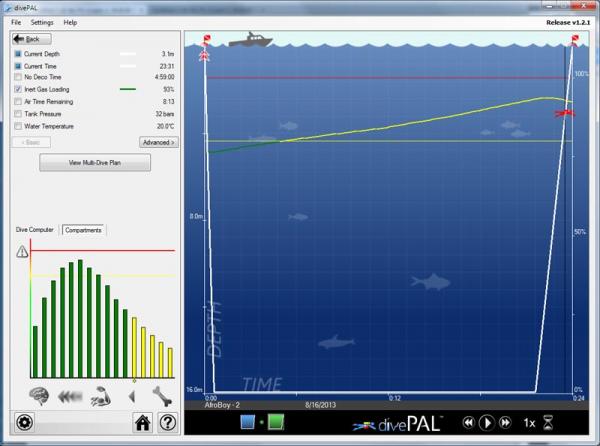This screenshot has height=446, width=600.
Task: Click the brain tissue compartment icon
Action: 39,394
